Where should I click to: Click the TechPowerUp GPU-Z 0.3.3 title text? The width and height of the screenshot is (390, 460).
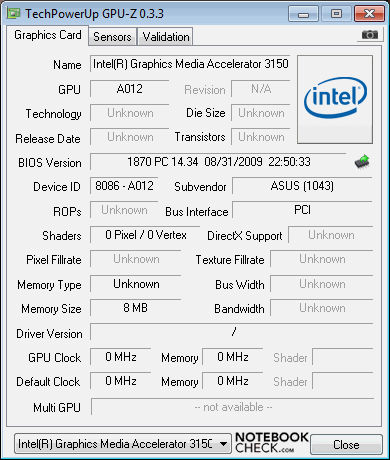tap(94, 14)
